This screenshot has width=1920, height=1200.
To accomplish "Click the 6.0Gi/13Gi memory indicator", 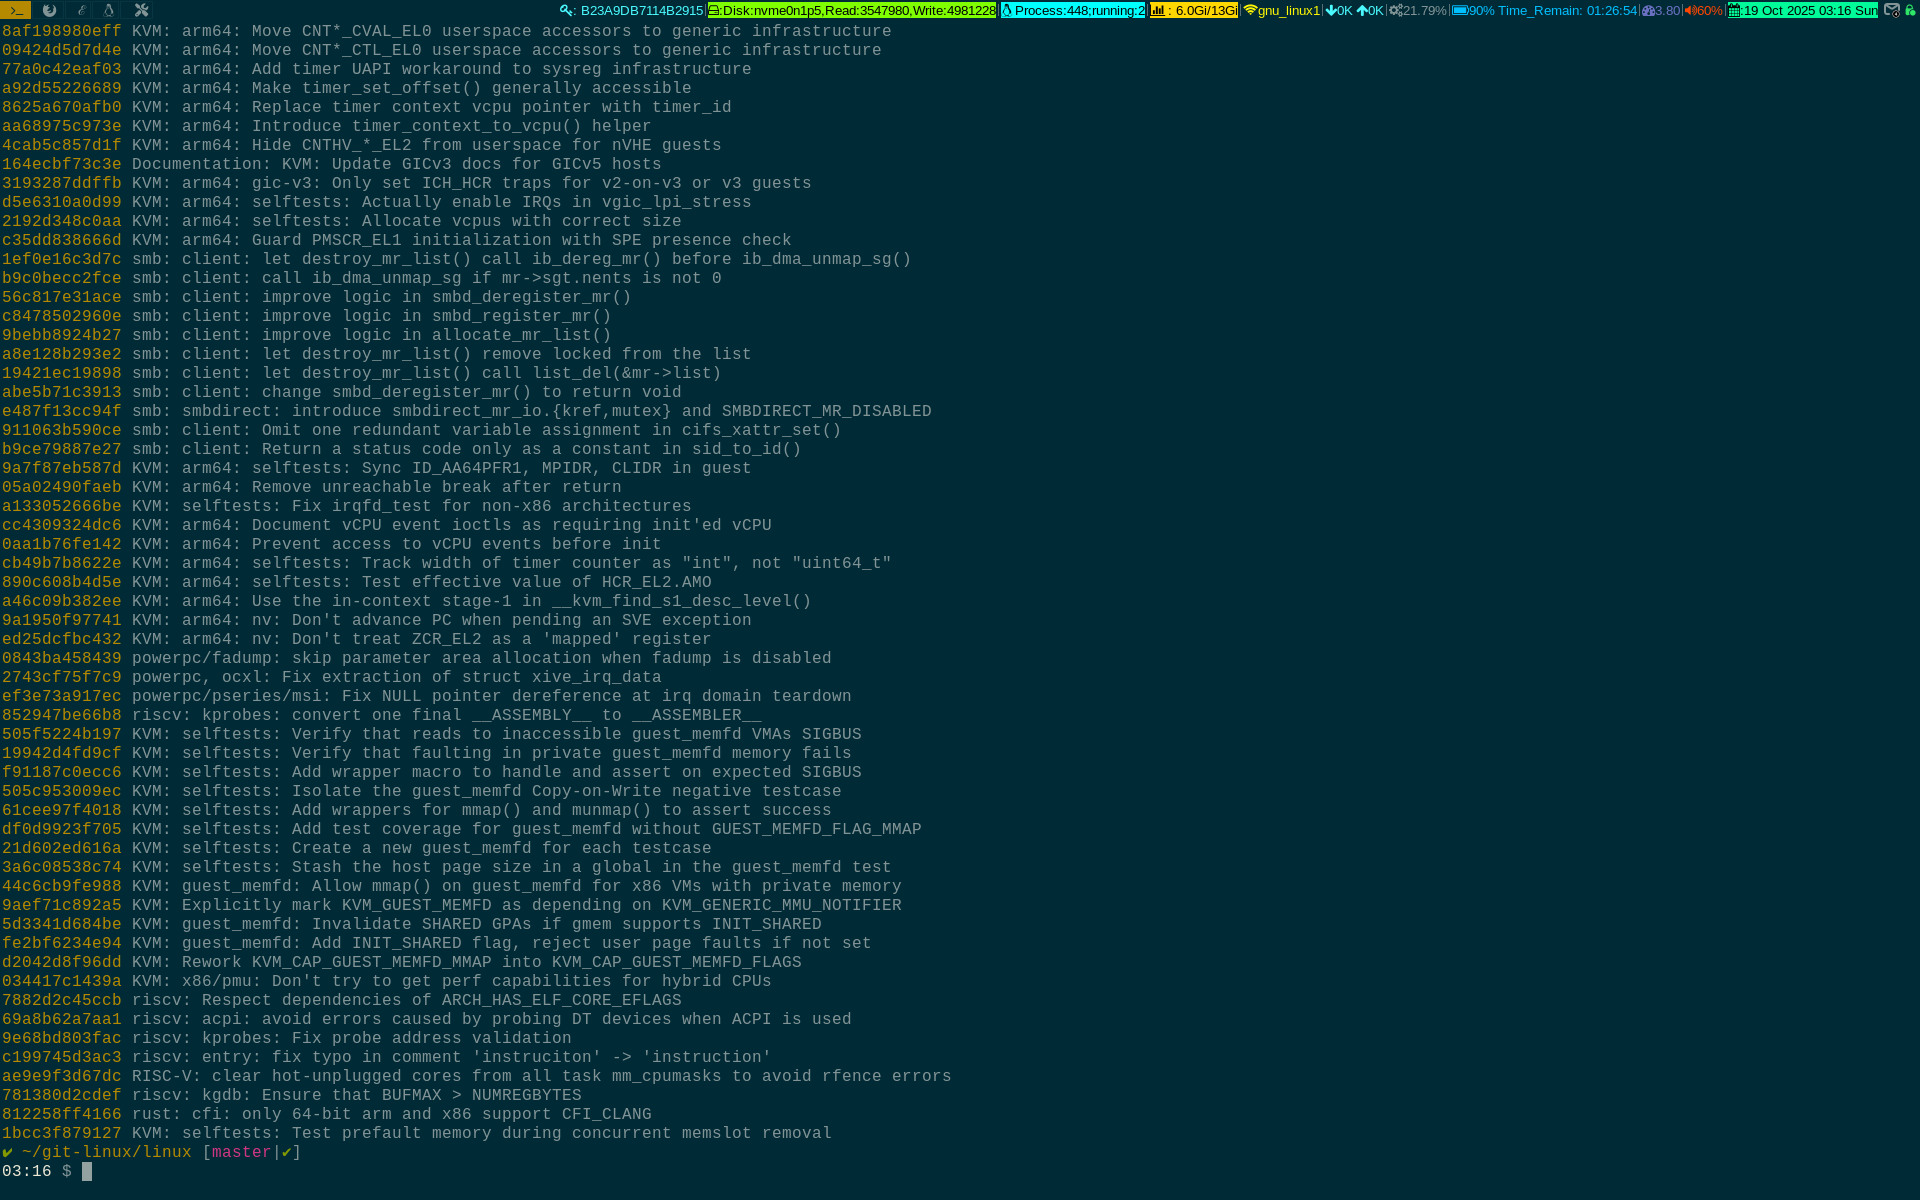I will point(1194,10).
